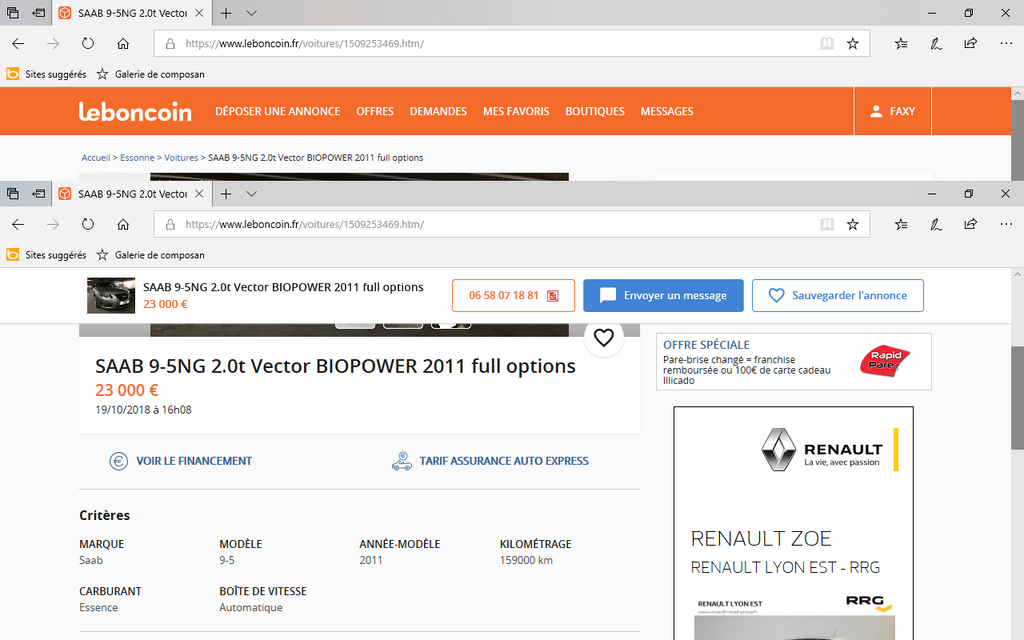1024x640 pixels.
Task: Open the favorites hub in the background window
Action: coord(901,44)
